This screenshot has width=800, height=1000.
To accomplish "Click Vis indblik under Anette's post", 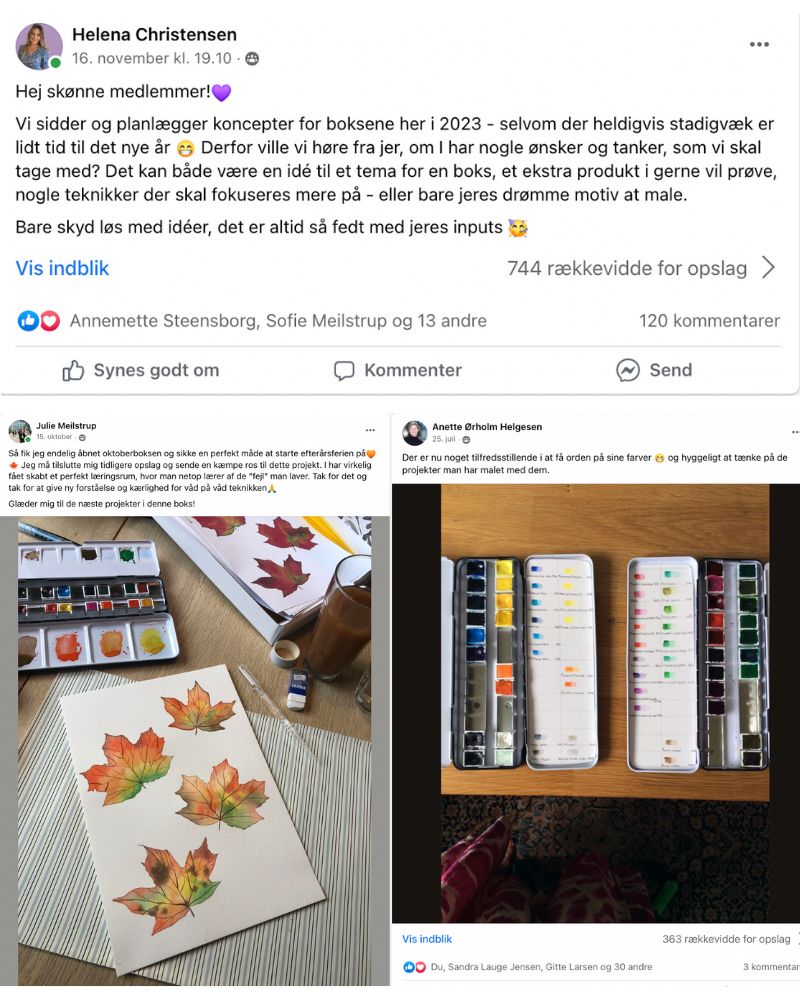I will 427,939.
